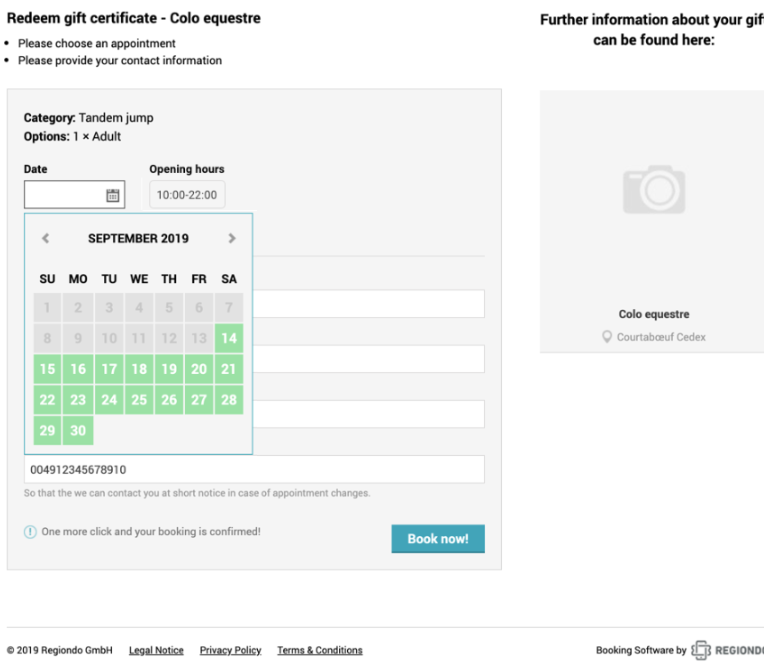Open the Terms & Conditions link

click(320, 650)
